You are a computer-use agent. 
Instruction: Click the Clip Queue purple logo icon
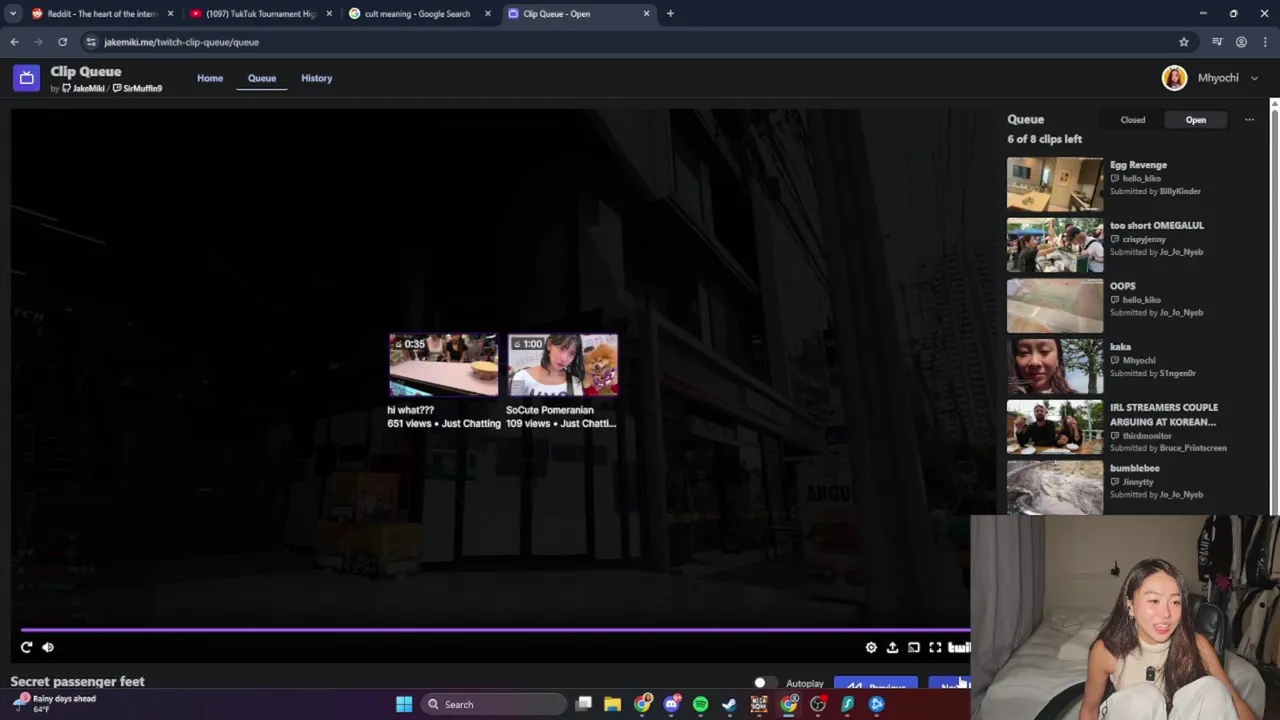click(x=26, y=78)
